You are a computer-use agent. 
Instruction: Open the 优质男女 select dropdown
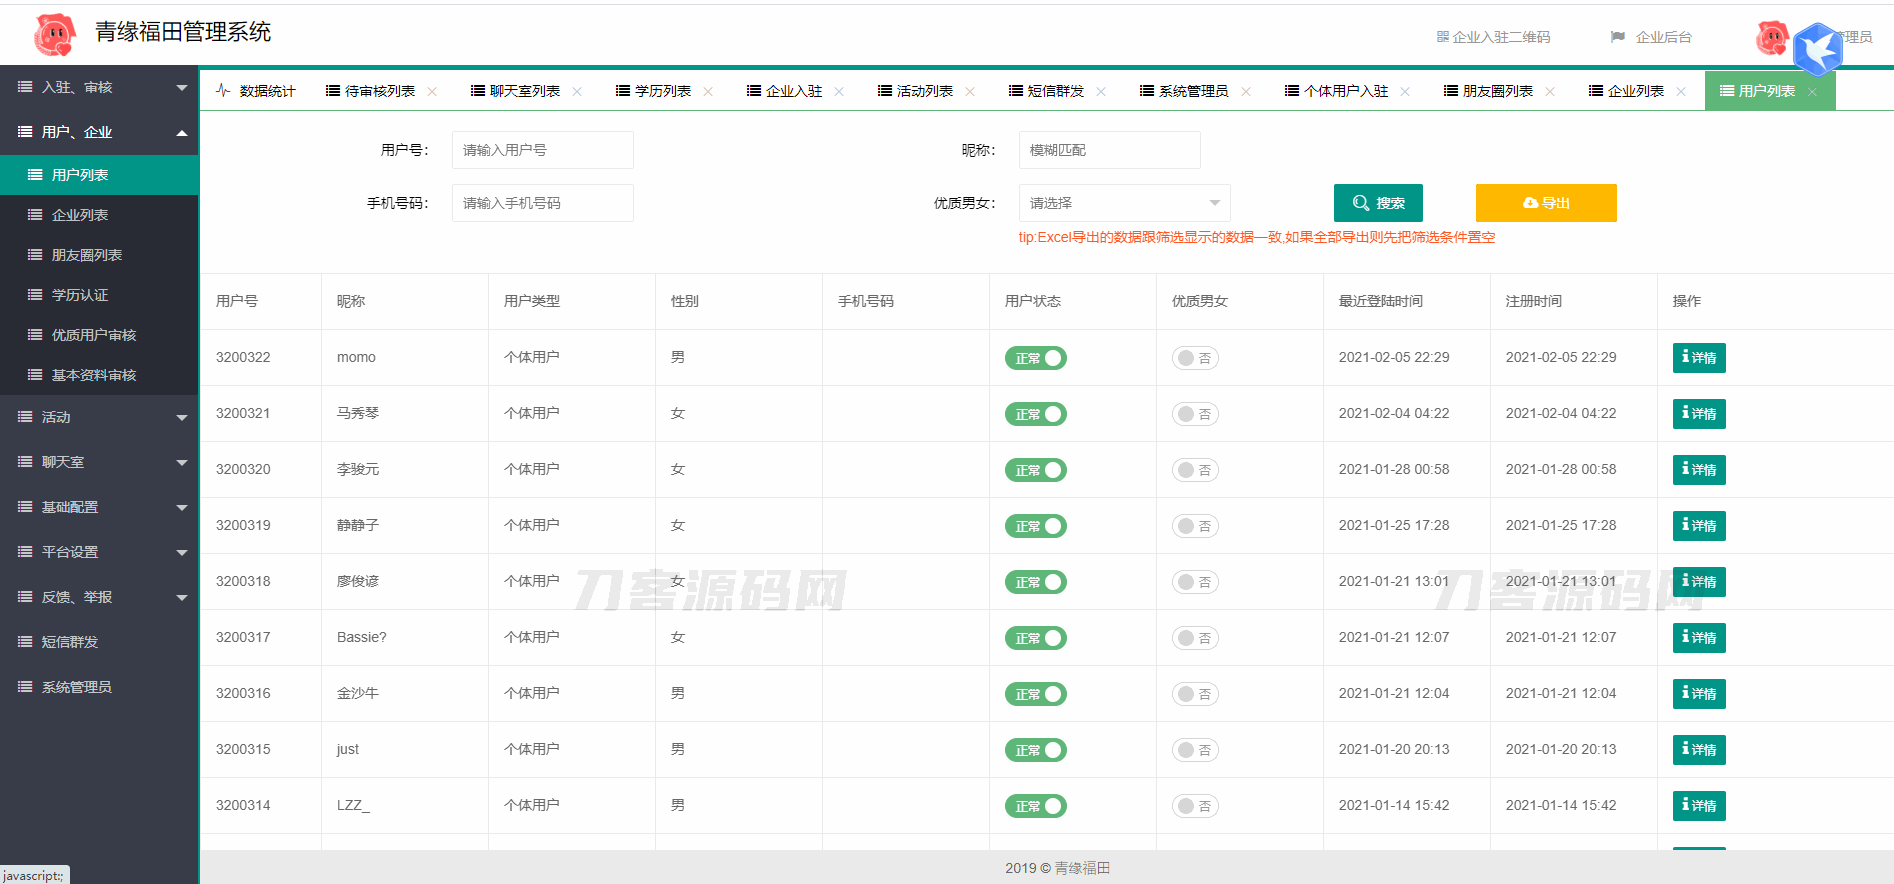click(1124, 203)
